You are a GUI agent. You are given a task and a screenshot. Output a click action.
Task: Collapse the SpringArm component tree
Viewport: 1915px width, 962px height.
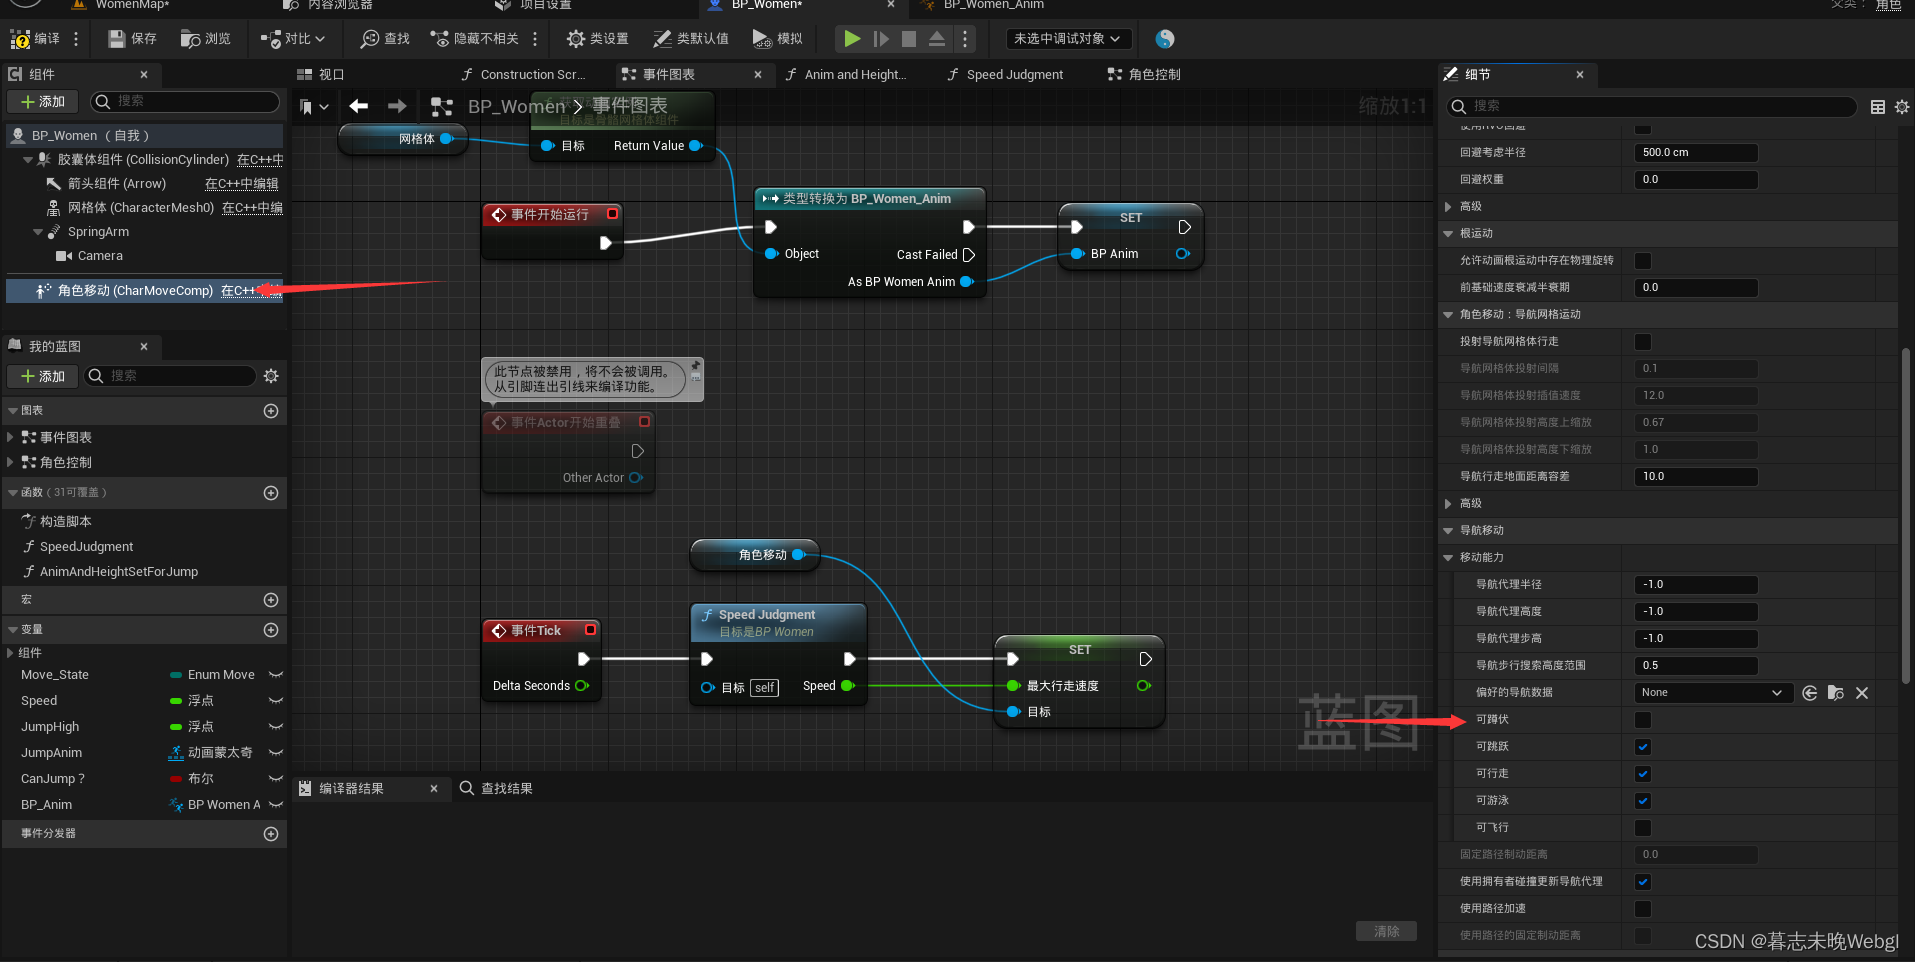39,232
